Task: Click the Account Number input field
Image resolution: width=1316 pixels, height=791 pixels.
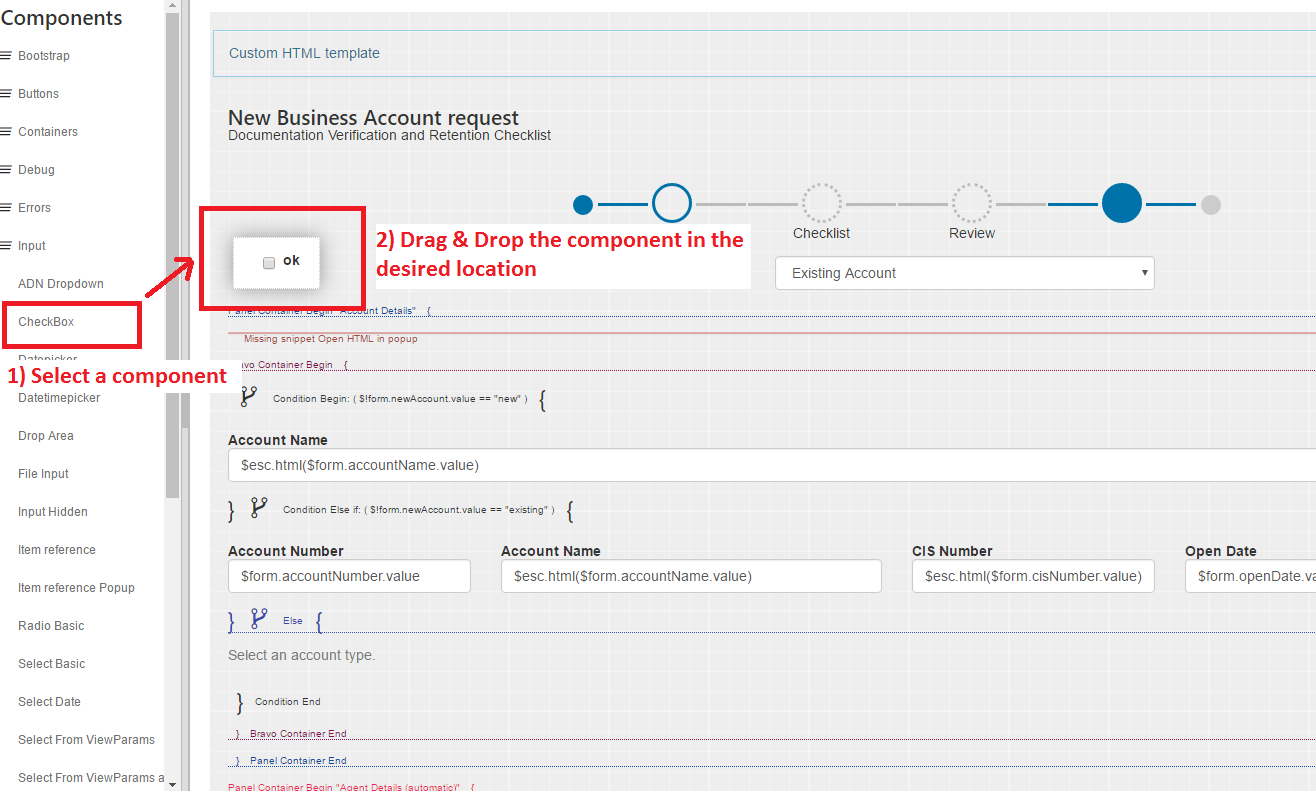Action: (349, 576)
